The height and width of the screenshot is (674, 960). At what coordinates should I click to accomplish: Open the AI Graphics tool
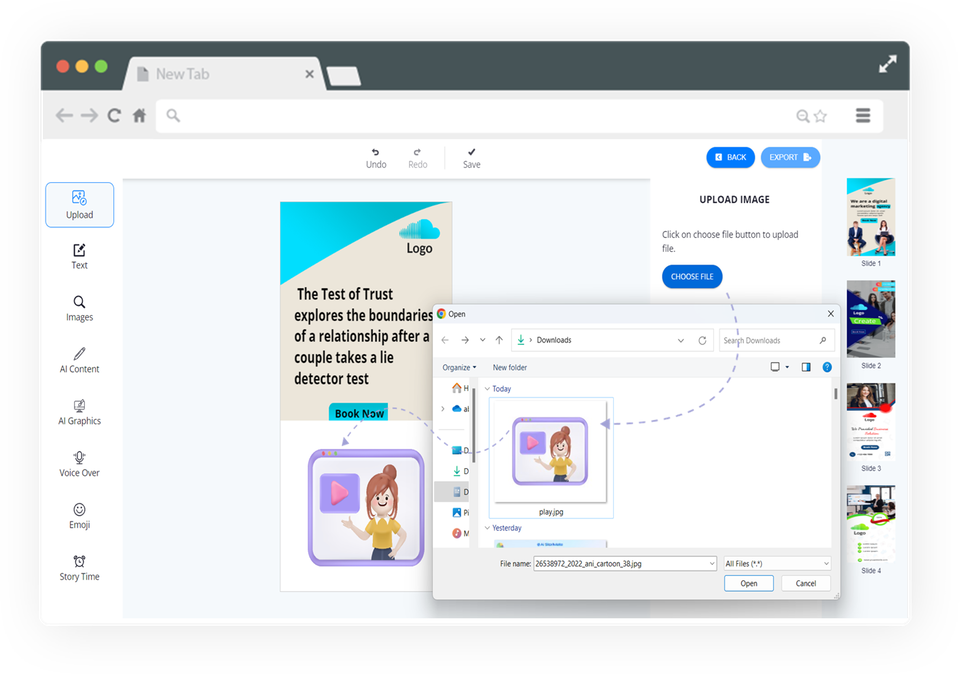[80, 413]
